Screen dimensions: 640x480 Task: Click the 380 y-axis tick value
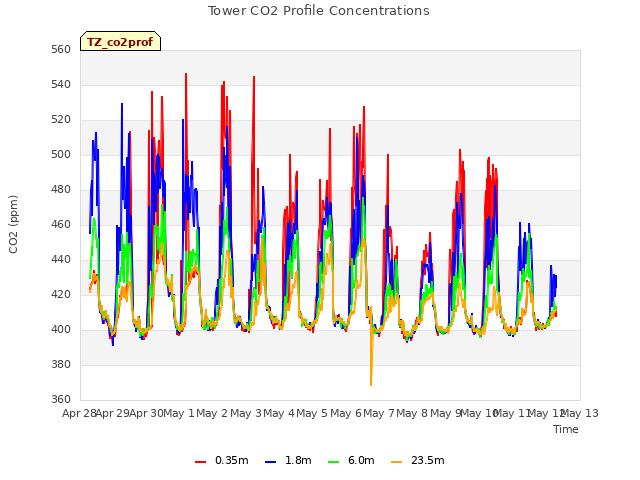[61, 365]
